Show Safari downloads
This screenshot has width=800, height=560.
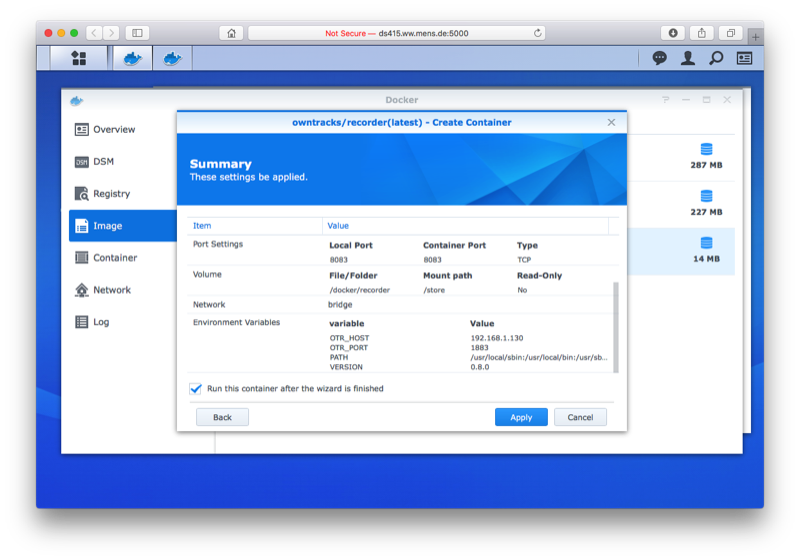(673, 33)
